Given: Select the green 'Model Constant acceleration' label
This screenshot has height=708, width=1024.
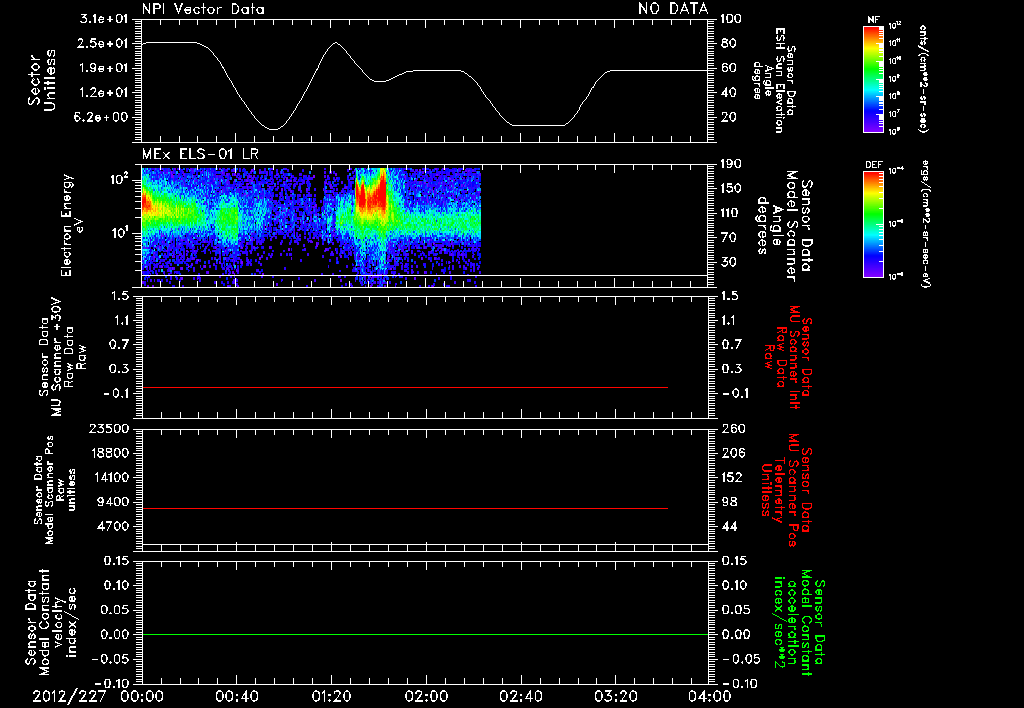Looking at the screenshot, I should (x=799, y=622).
